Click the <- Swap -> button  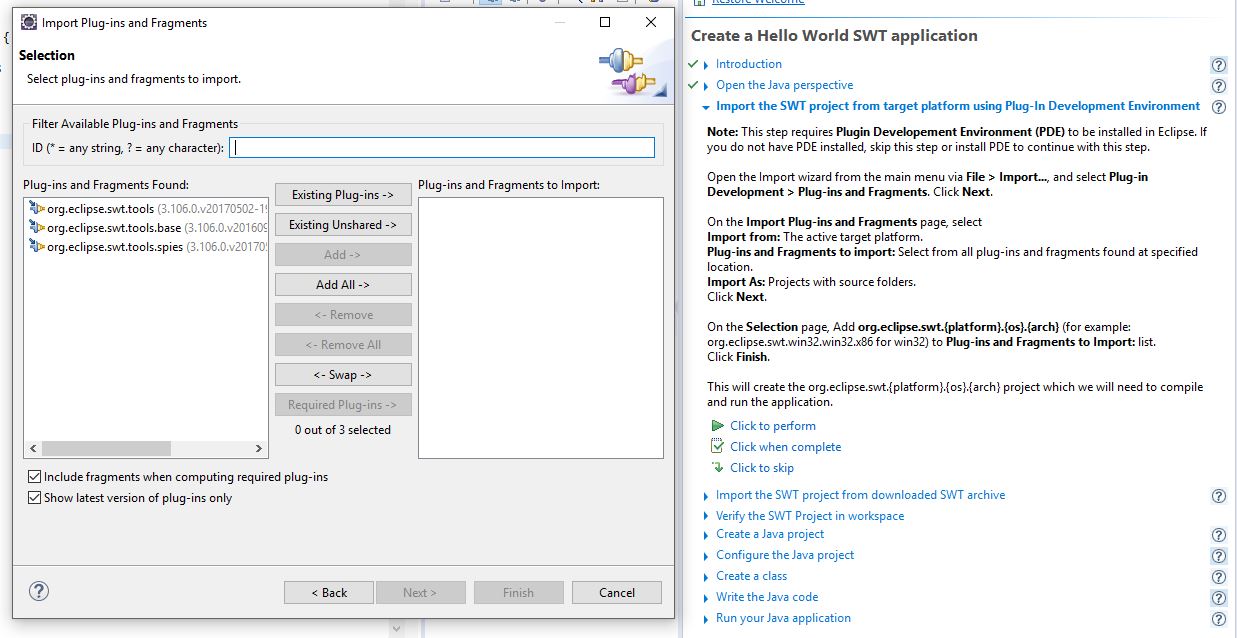click(343, 375)
